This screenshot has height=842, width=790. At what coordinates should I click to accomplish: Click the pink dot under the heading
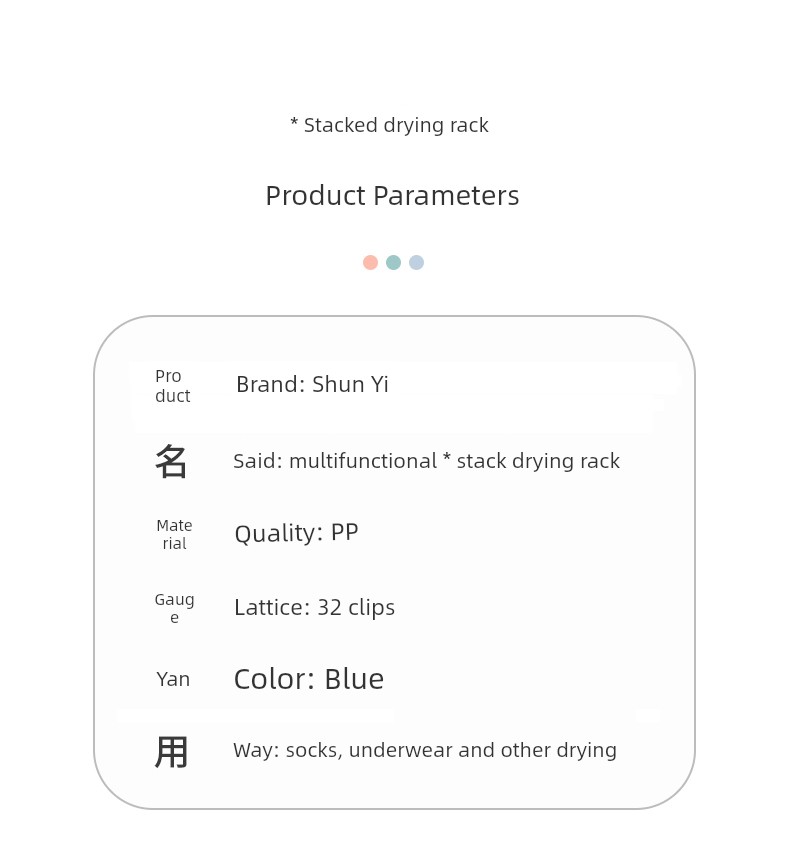370,262
